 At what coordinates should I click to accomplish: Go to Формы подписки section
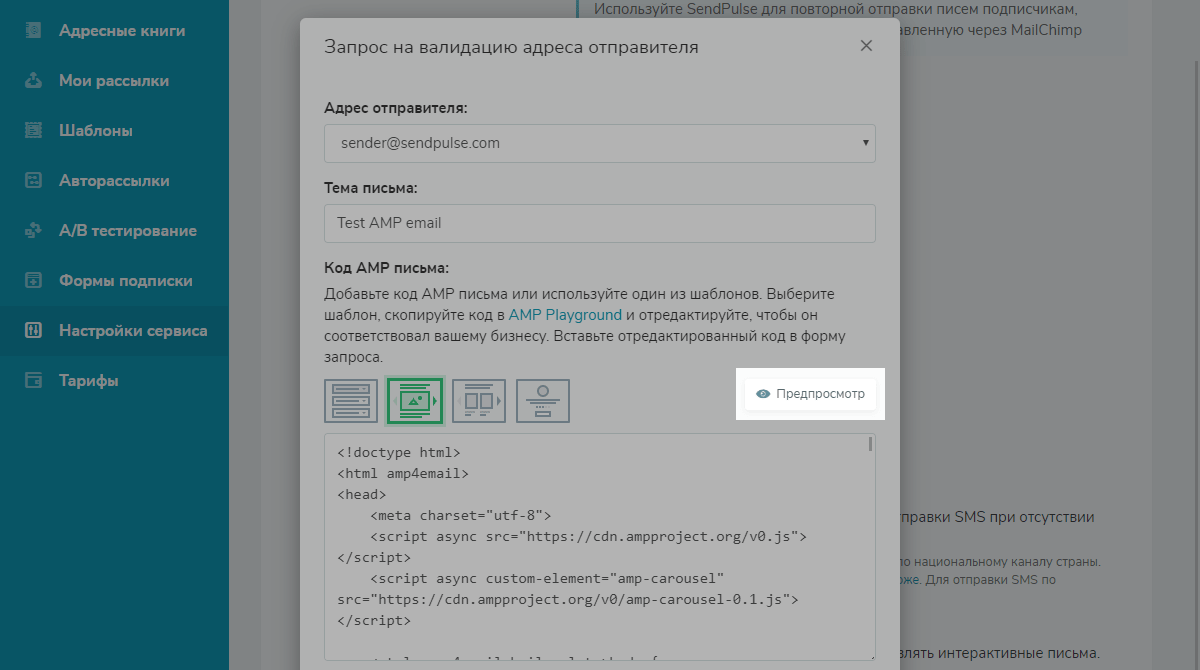point(125,281)
